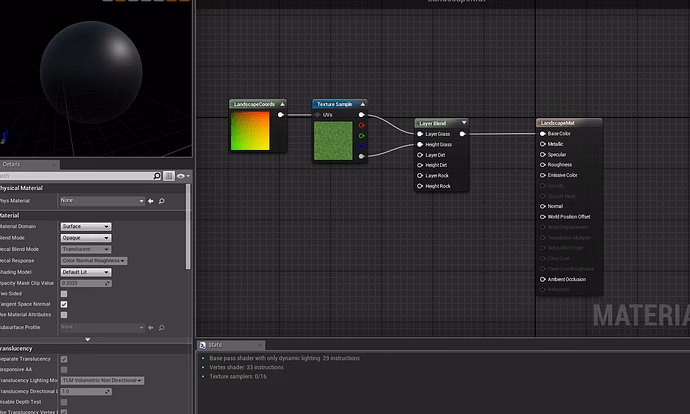Screen dimensions: 690x414
Task: Click the Height Dirt input pin
Action: point(420,165)
